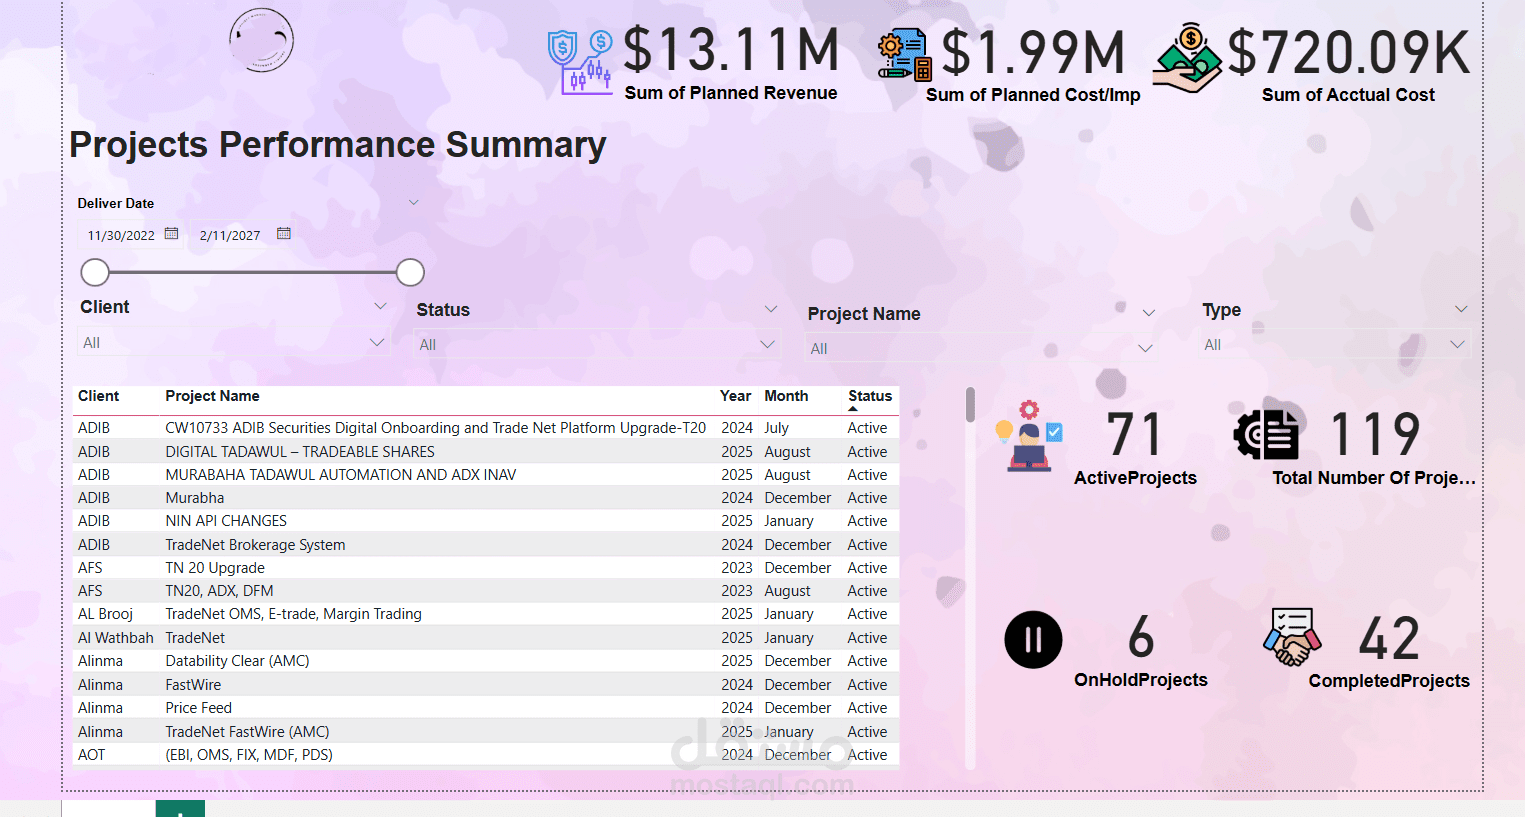Open the end date calendar picker
Image resolution: width=1525 pixels, height=817 pixels.
[x=283, y=234]
